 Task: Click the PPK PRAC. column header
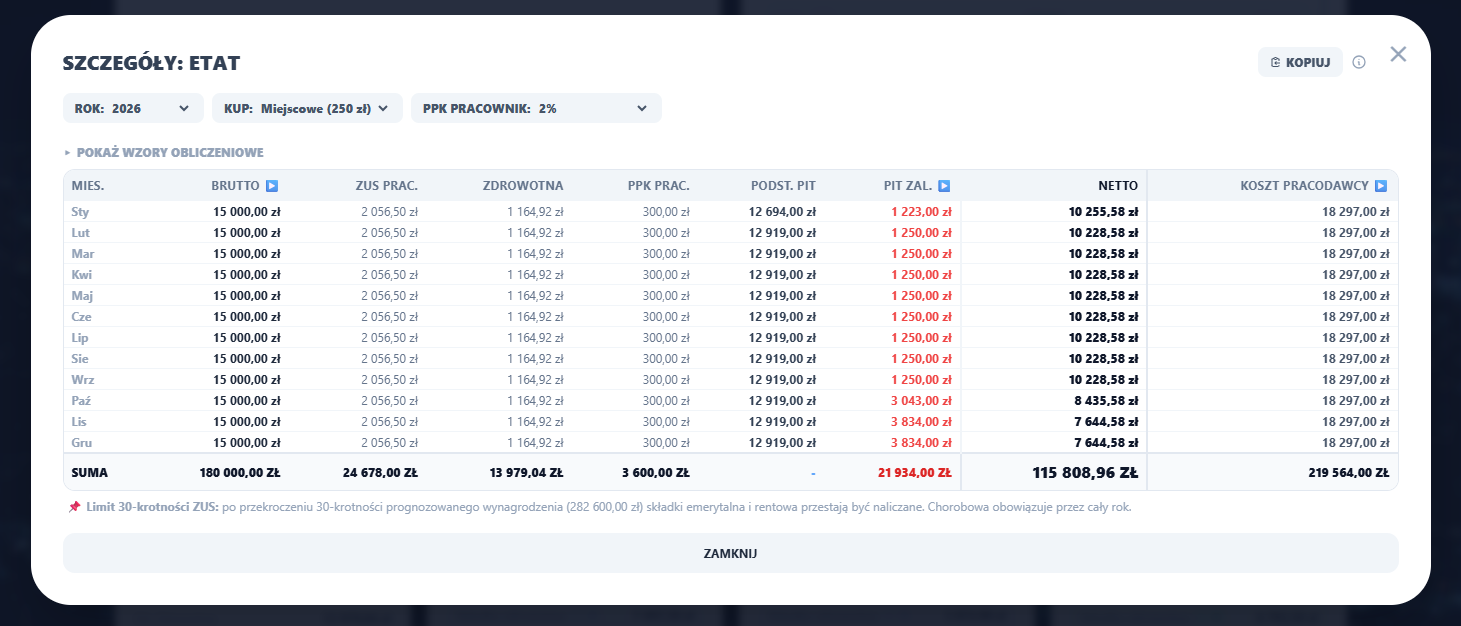(658, 185)
